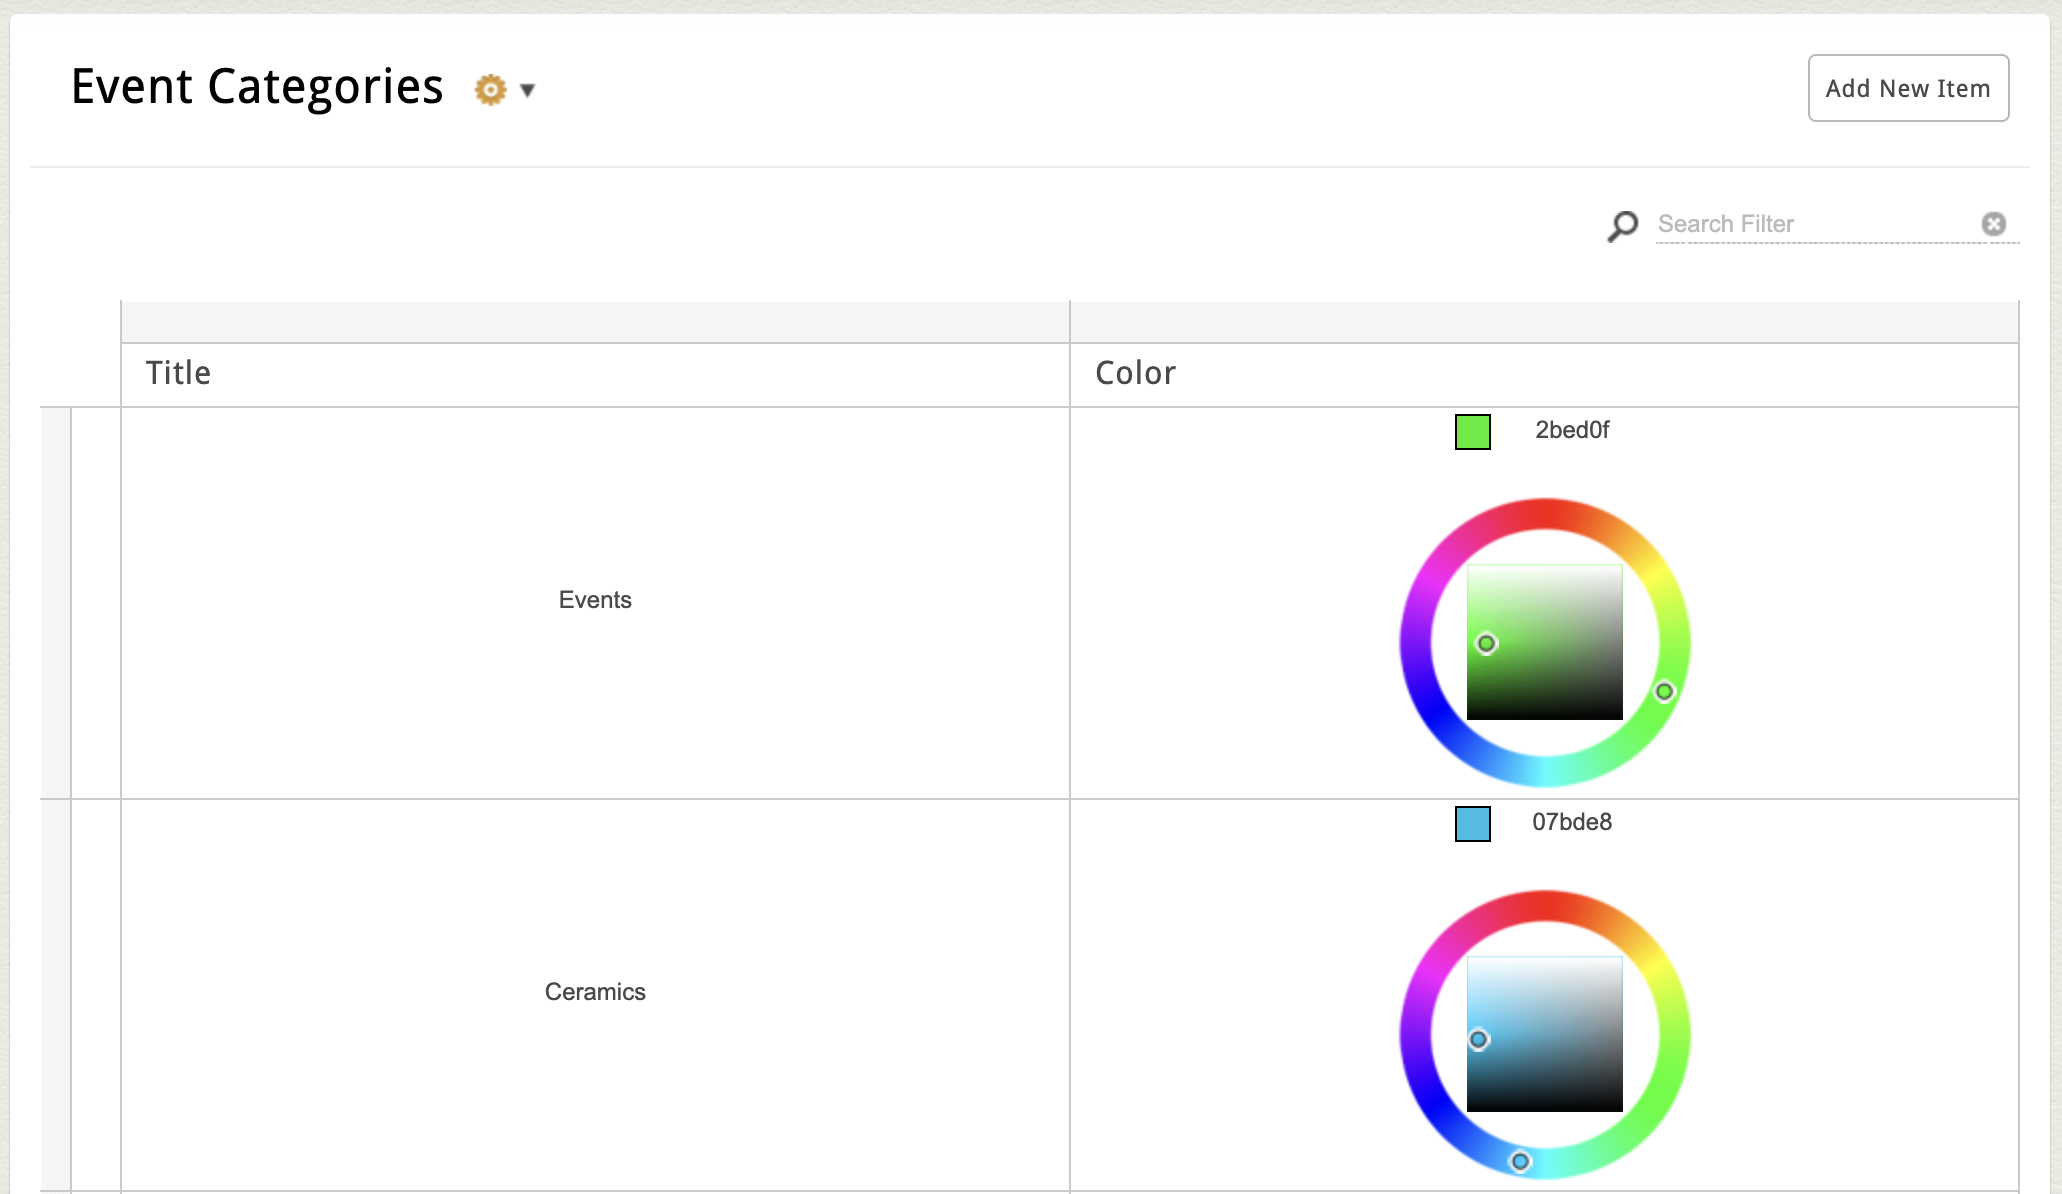The image size is (2062, 1194).
Task: Click the blue Ceramics color swatch
Action: [1472, 824]
